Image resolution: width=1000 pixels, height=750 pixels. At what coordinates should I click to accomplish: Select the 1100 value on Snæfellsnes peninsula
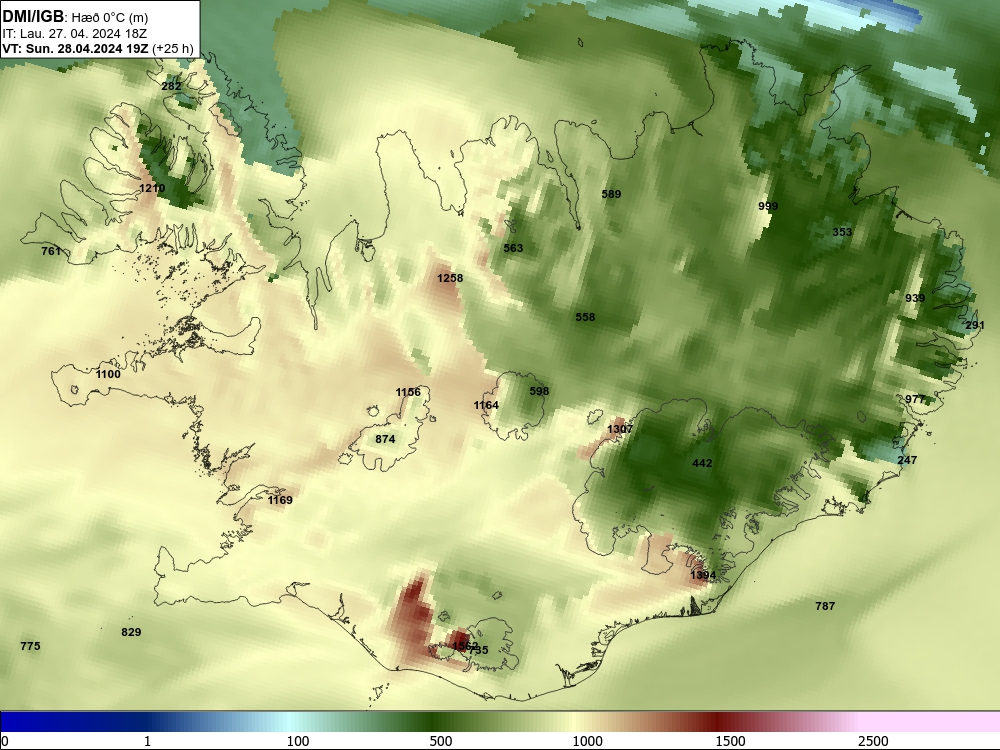click(108, 374)
